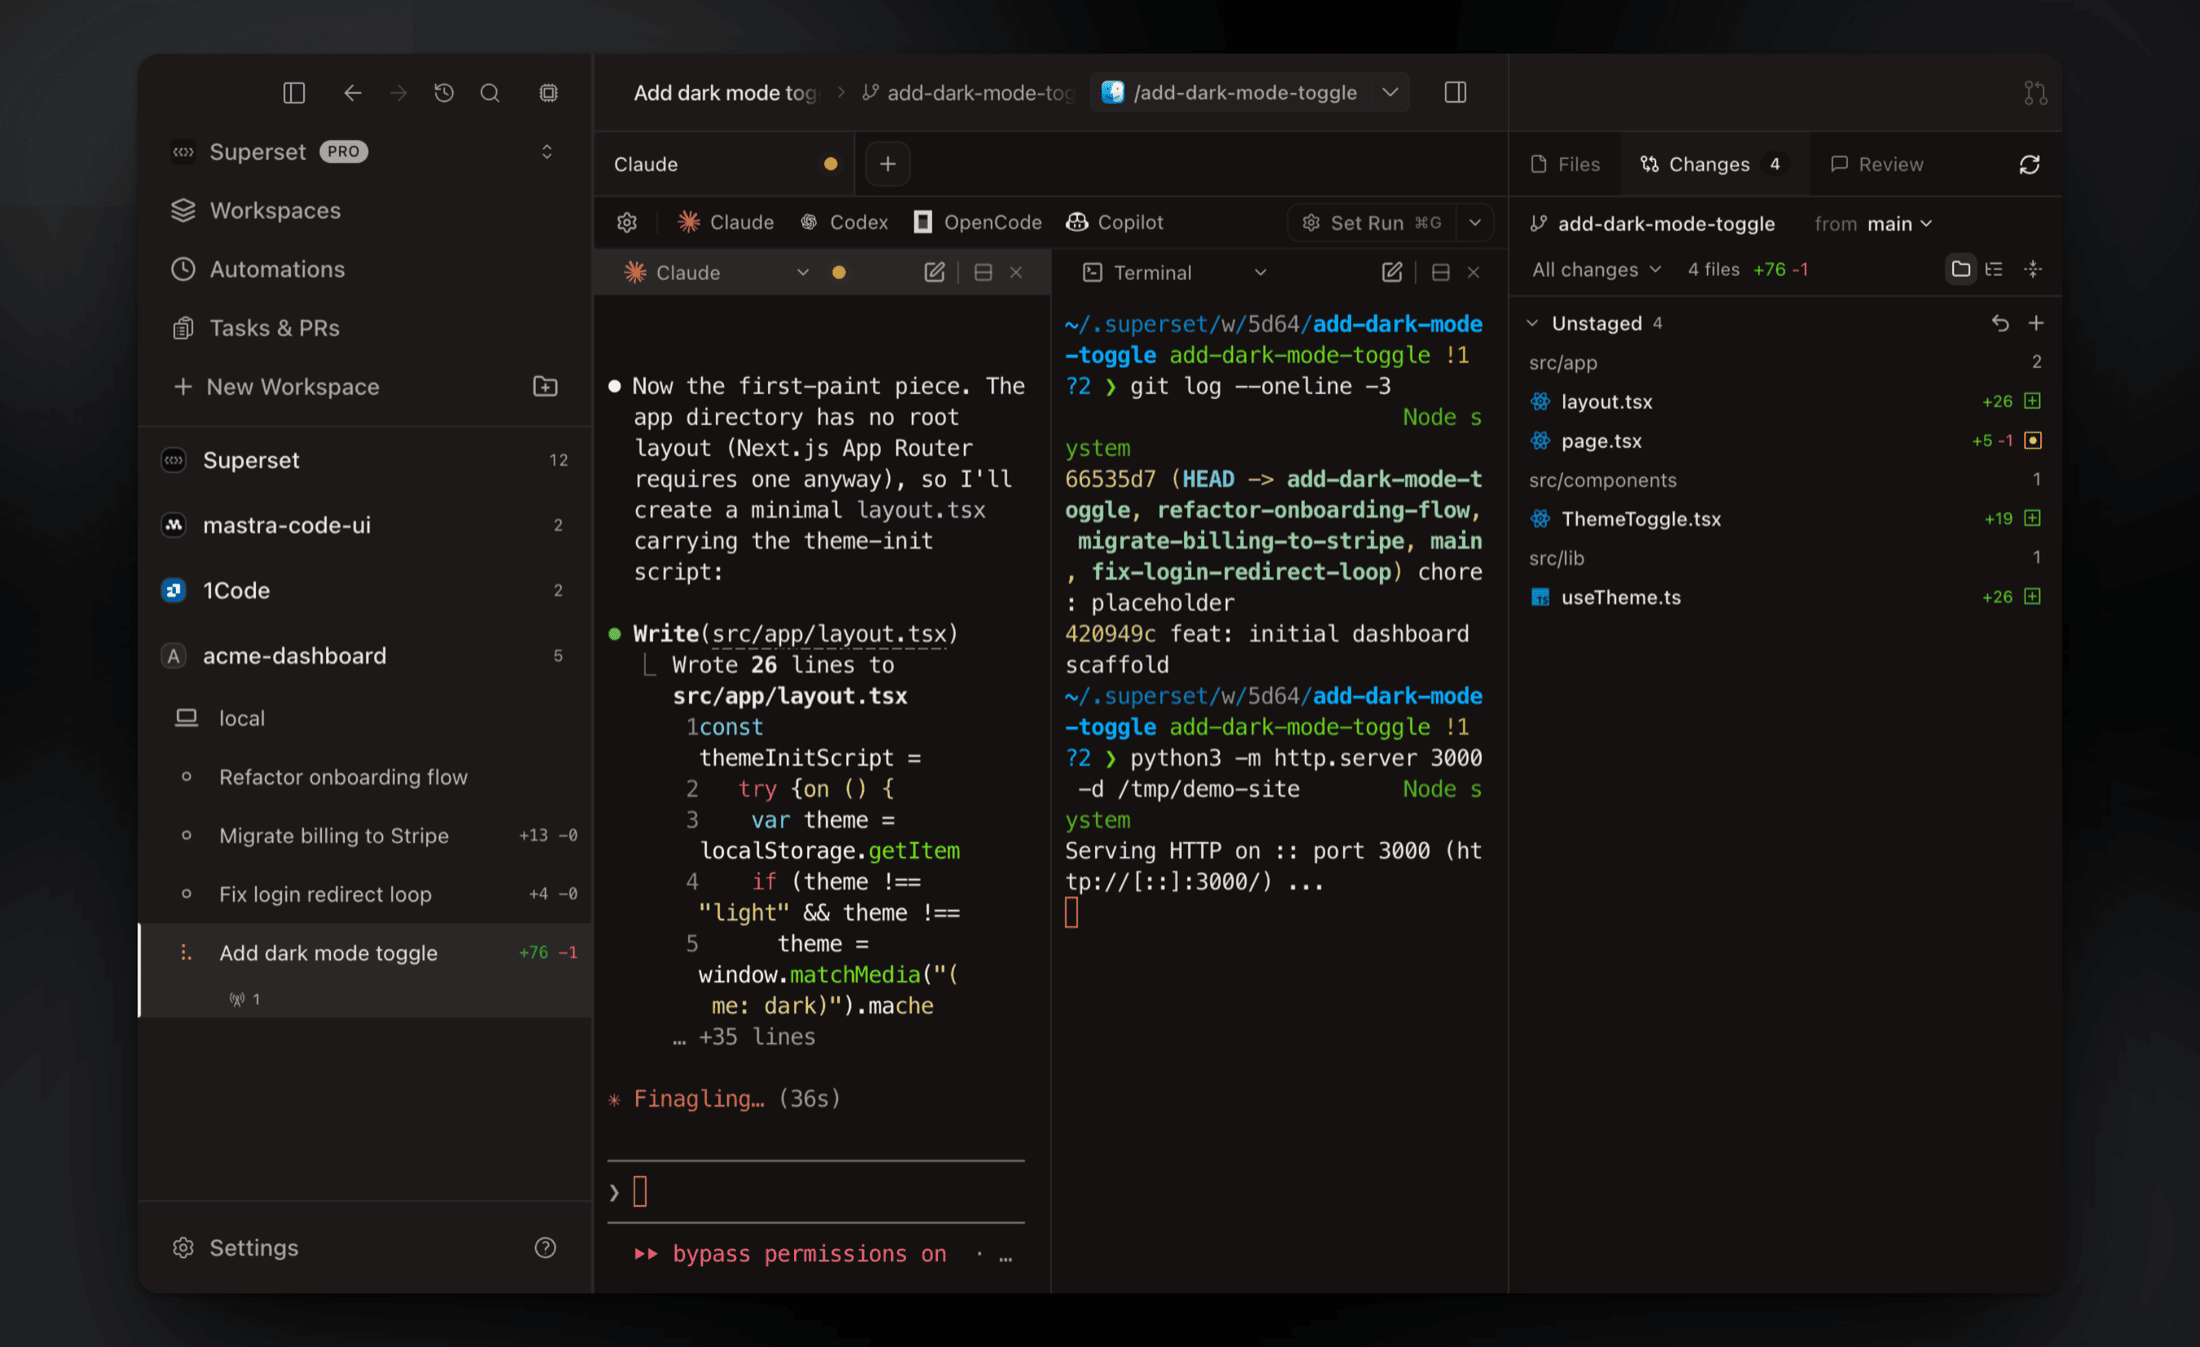Open Workspaces in the sidebar

pyautogui.click(x=363, y=211)
